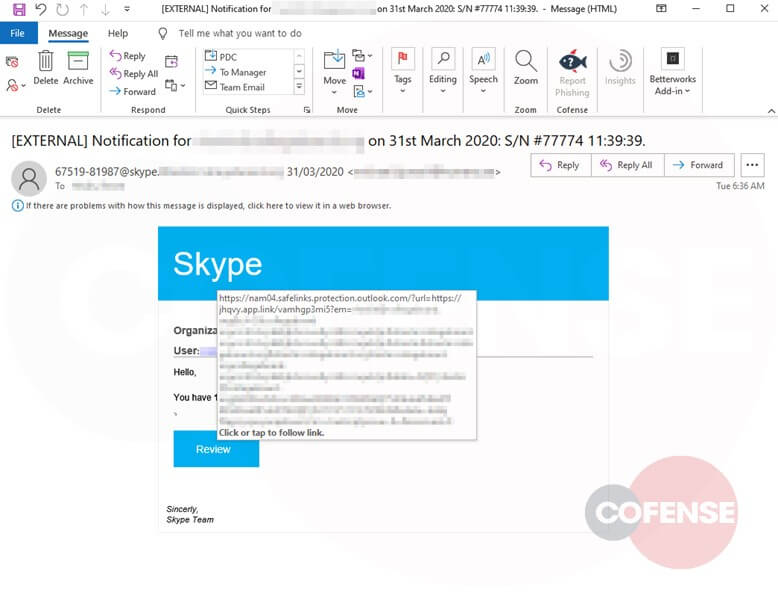Collapse the ribbon with chevron
Screen dimensions: 778x601
pos(771,111)
